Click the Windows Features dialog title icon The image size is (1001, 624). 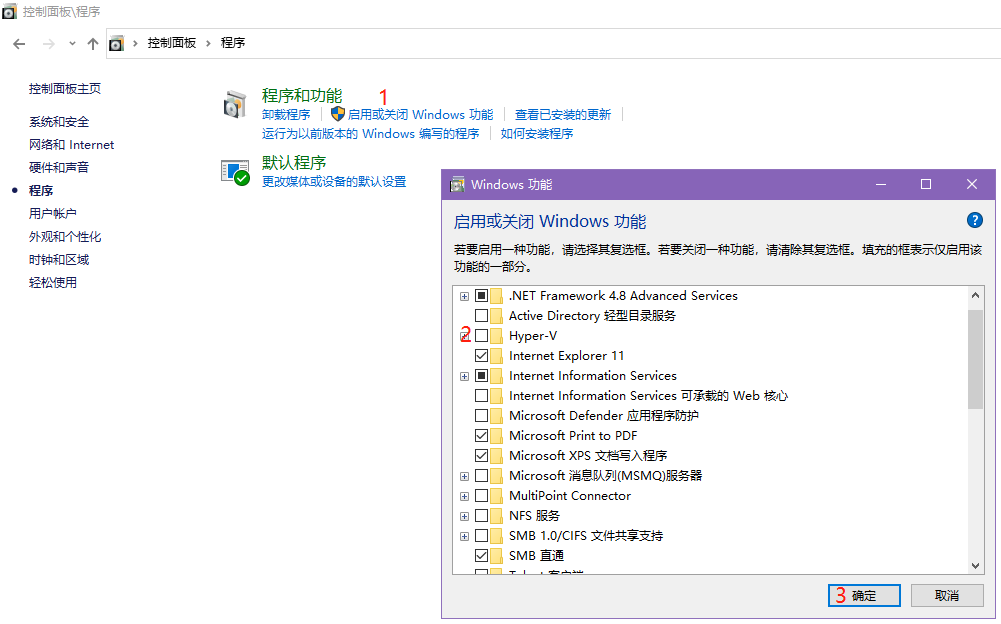click(x=458, y=184)
